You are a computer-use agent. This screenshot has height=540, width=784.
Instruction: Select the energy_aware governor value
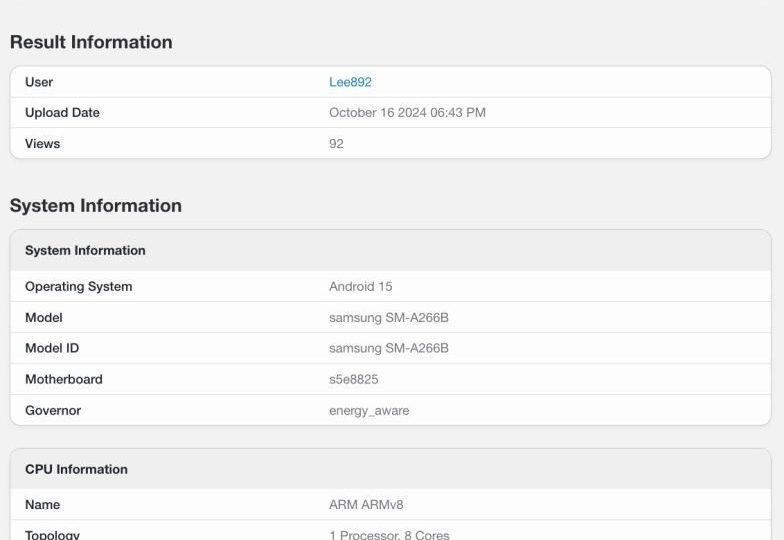(369, 411)
